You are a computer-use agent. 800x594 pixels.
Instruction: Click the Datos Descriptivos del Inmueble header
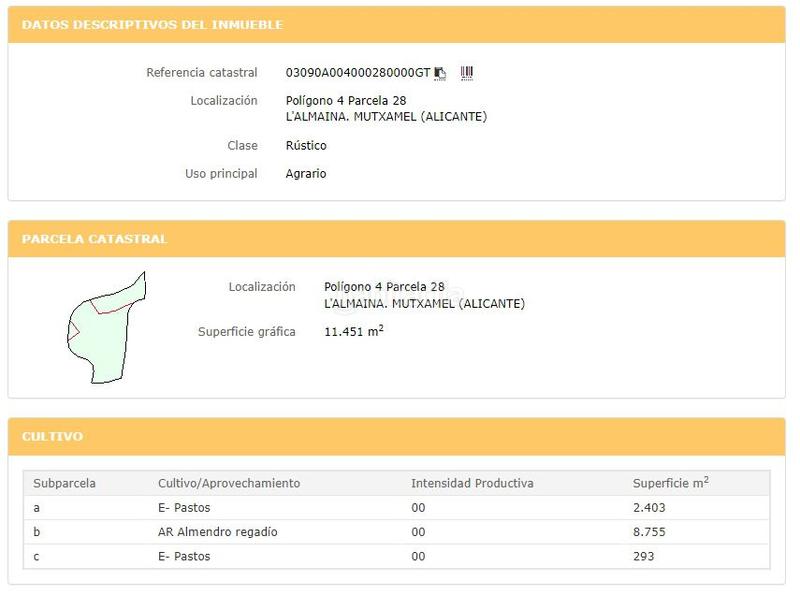click(152, 25)
